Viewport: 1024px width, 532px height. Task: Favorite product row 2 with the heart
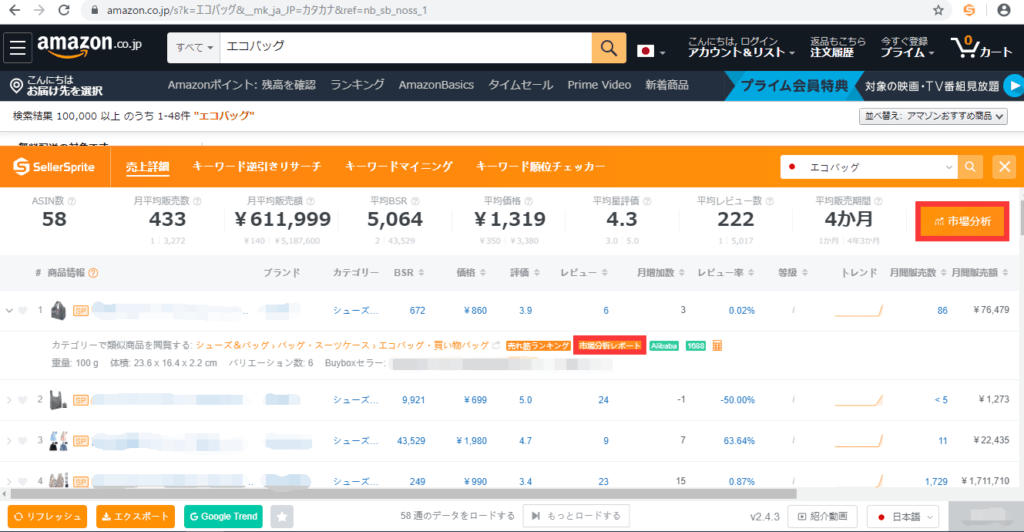[23, 400]
